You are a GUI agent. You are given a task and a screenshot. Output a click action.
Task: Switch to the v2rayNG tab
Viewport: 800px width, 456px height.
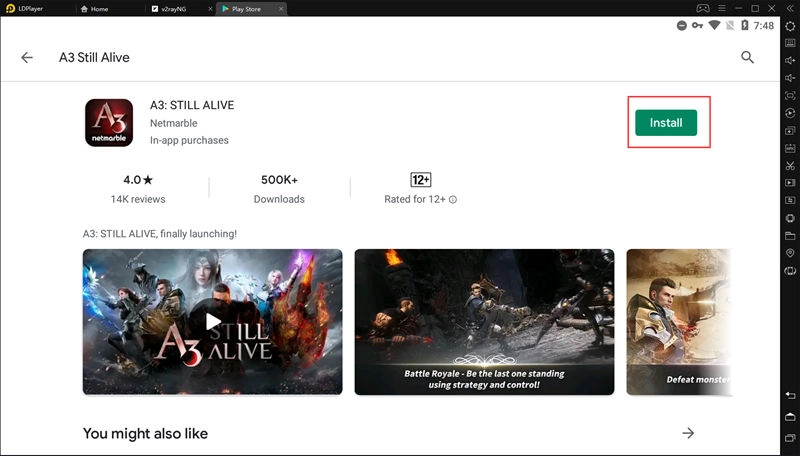click(x=174, y=9)
